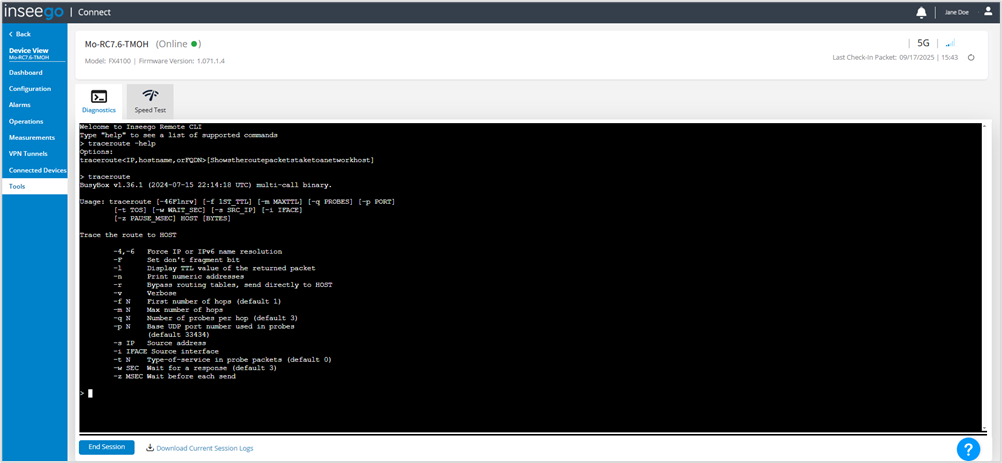Go to the Alarms page
Image resolution: width=1002 pixels, height=463 pixels.
point(20,105)
